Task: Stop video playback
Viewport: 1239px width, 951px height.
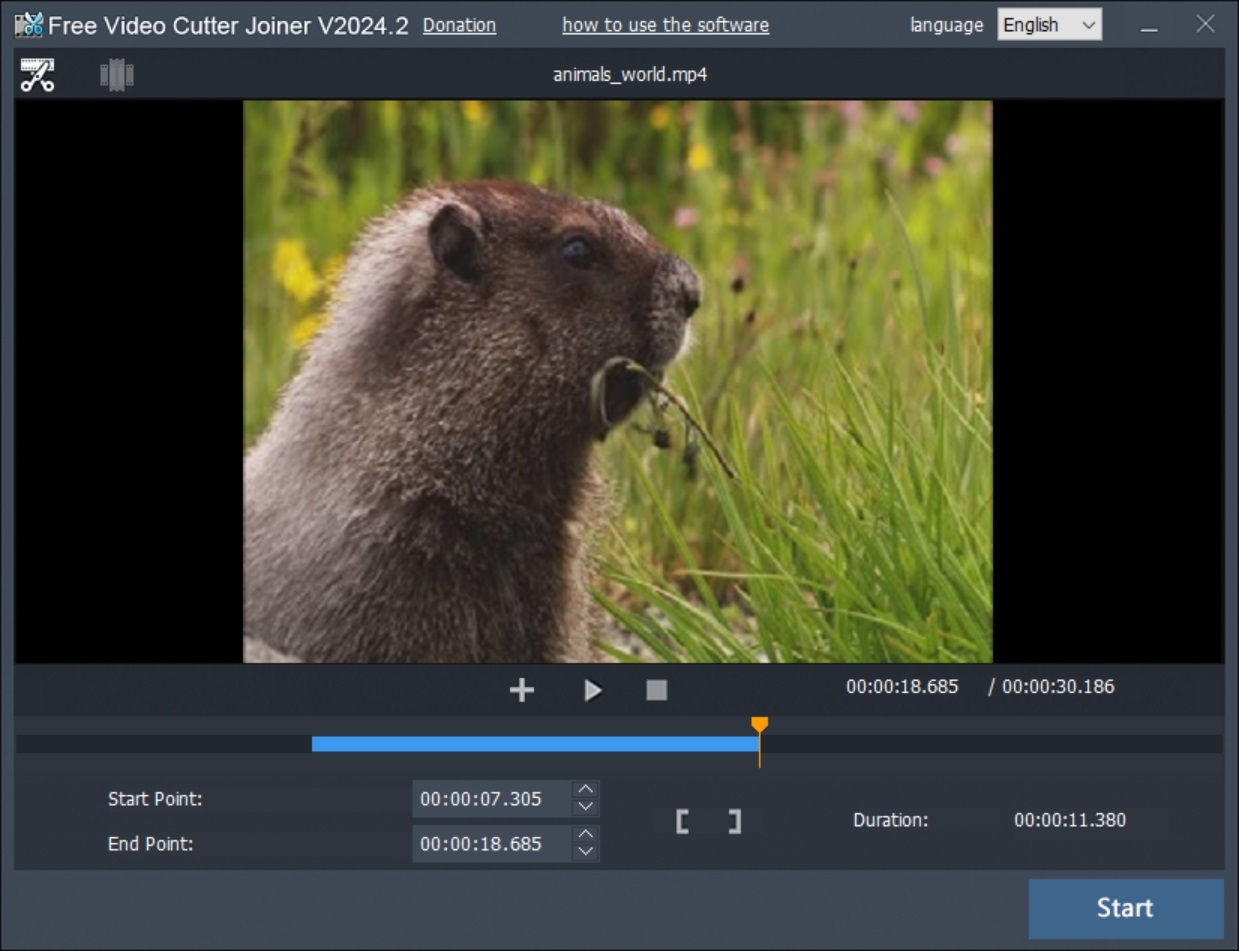Action: pos(656,689)
